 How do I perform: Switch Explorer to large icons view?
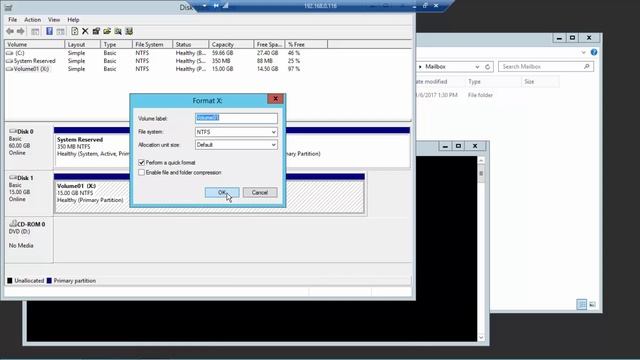point(592,304)
